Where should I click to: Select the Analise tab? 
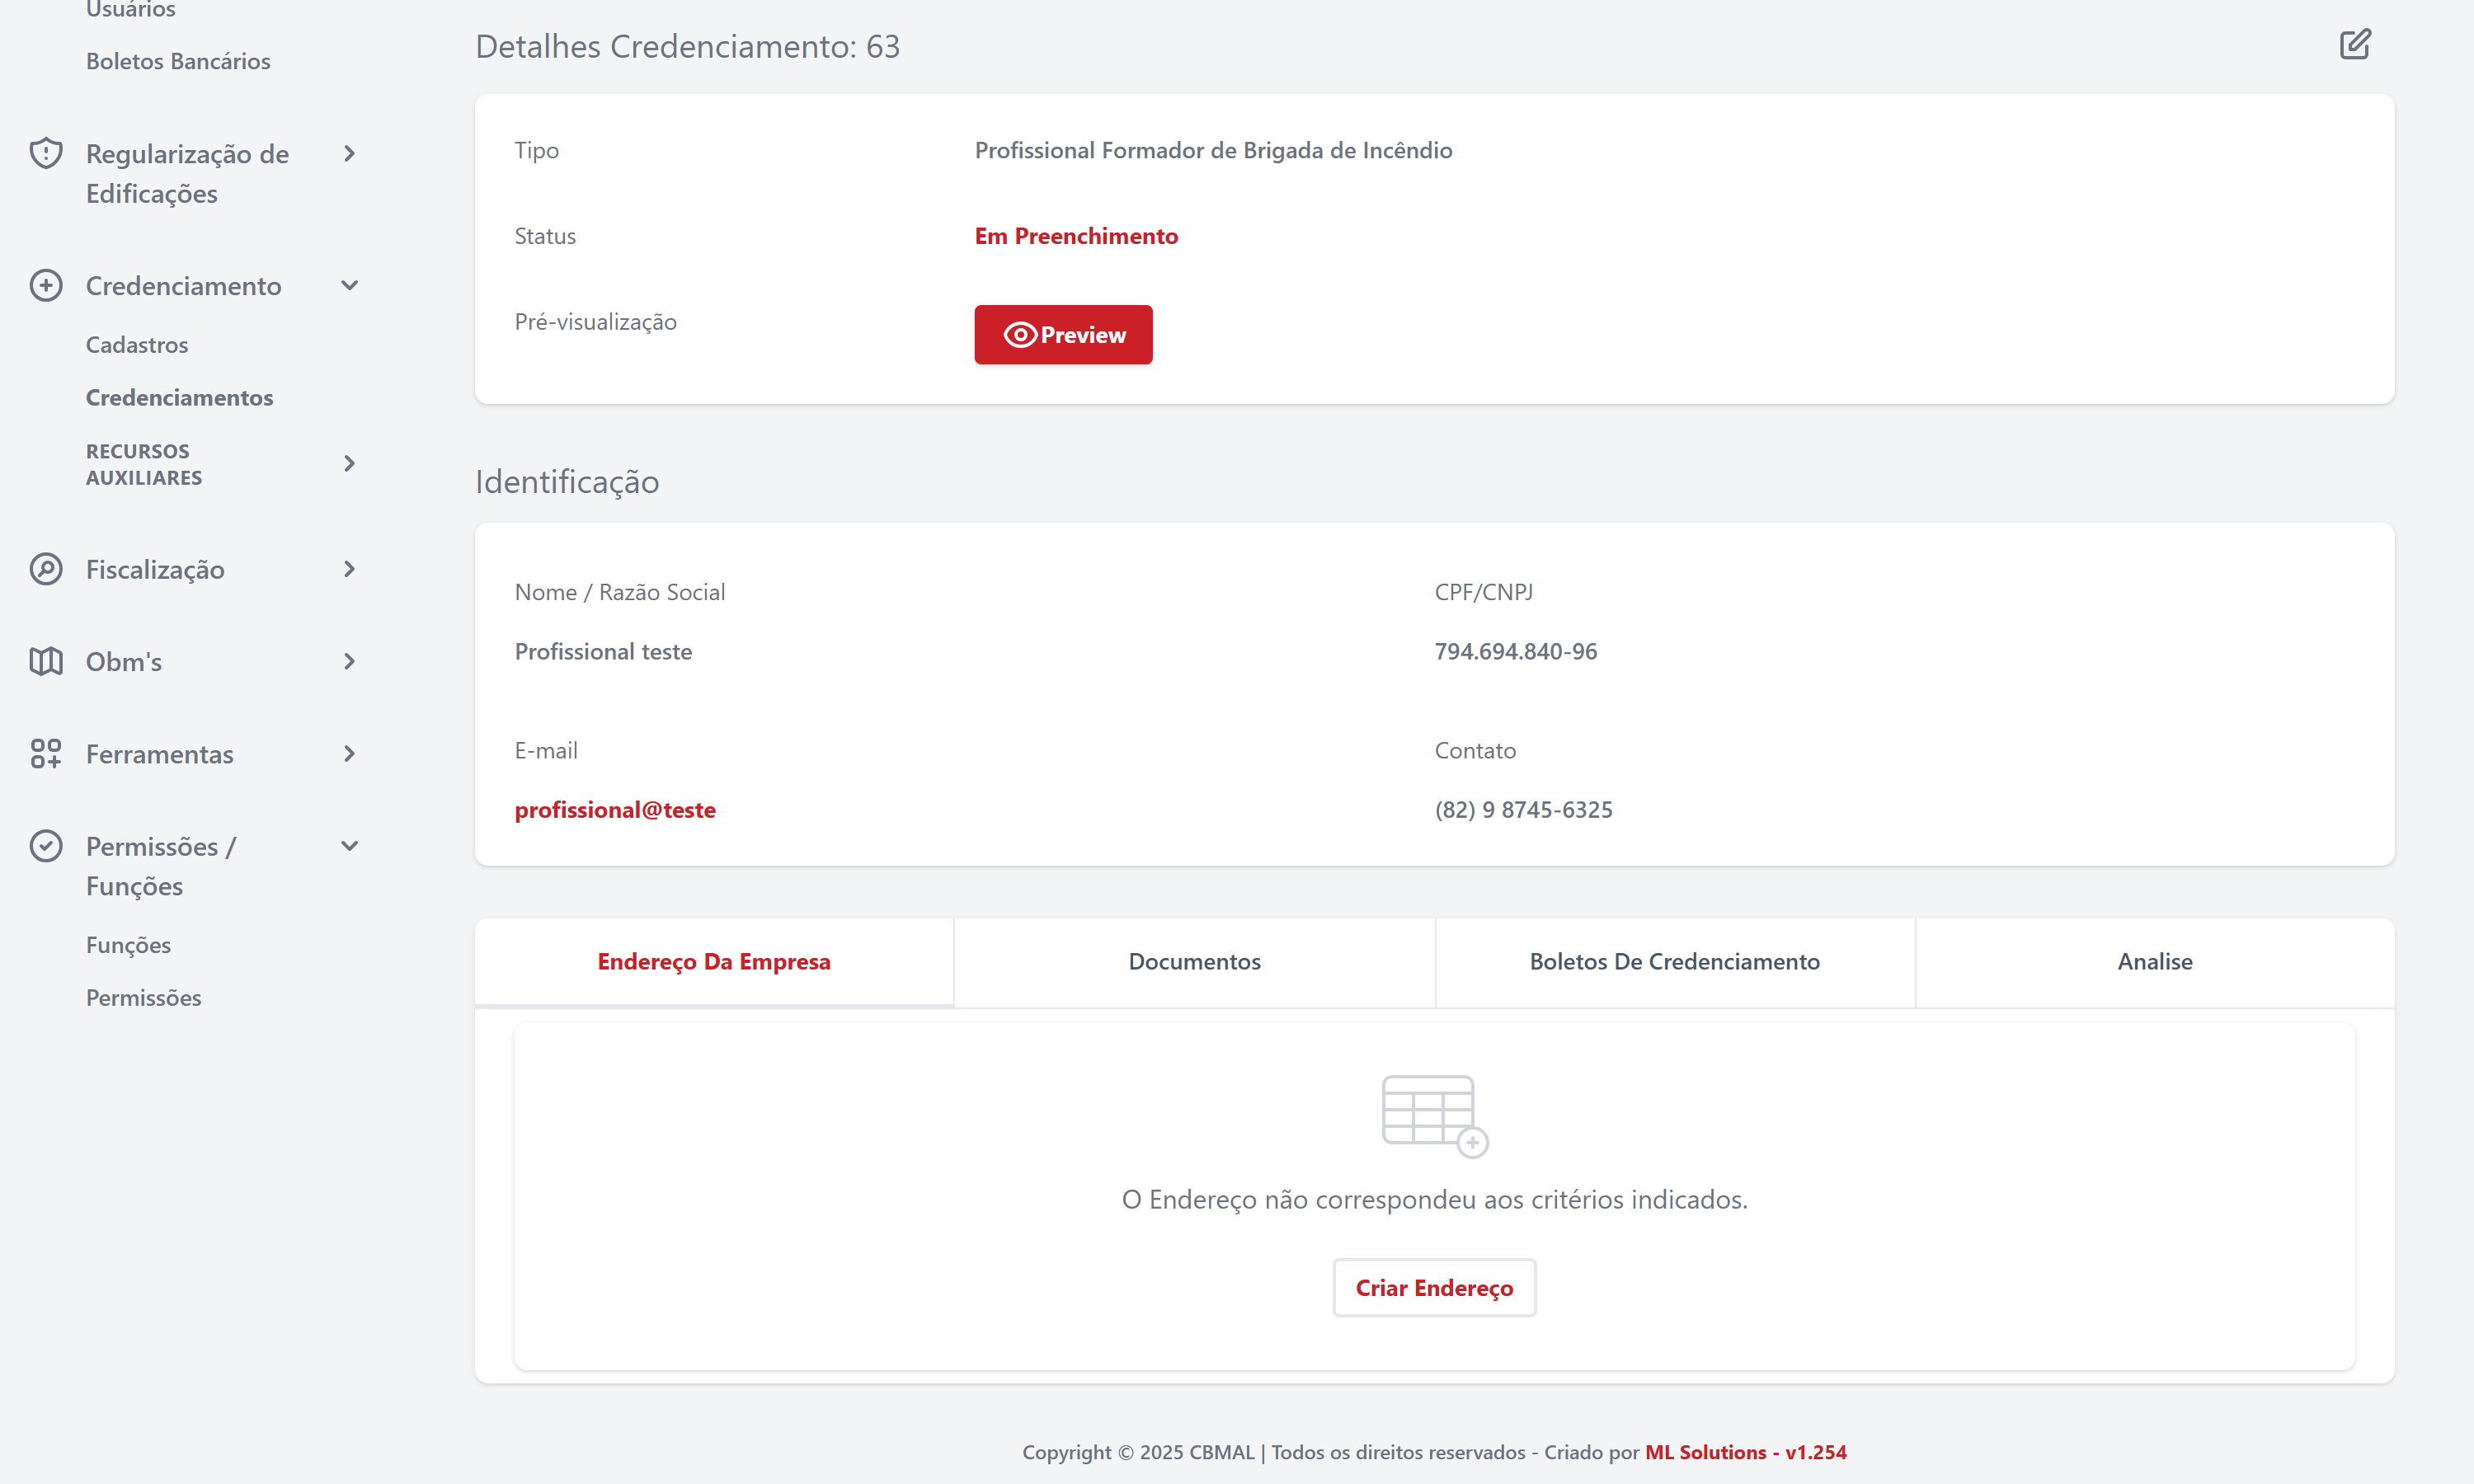pos(2154,961)
